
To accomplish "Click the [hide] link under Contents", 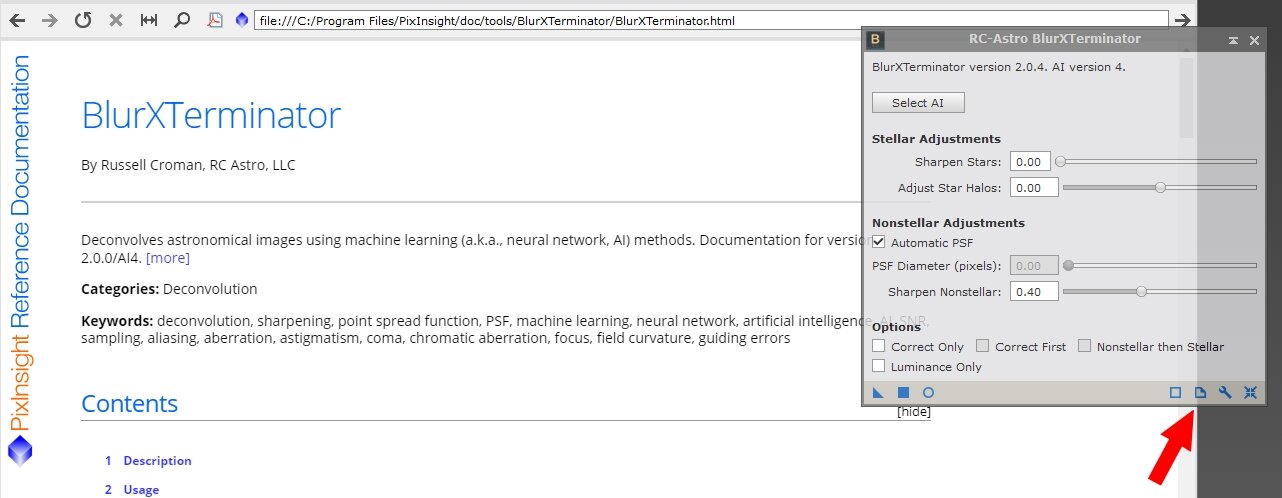I will [914, 411].
